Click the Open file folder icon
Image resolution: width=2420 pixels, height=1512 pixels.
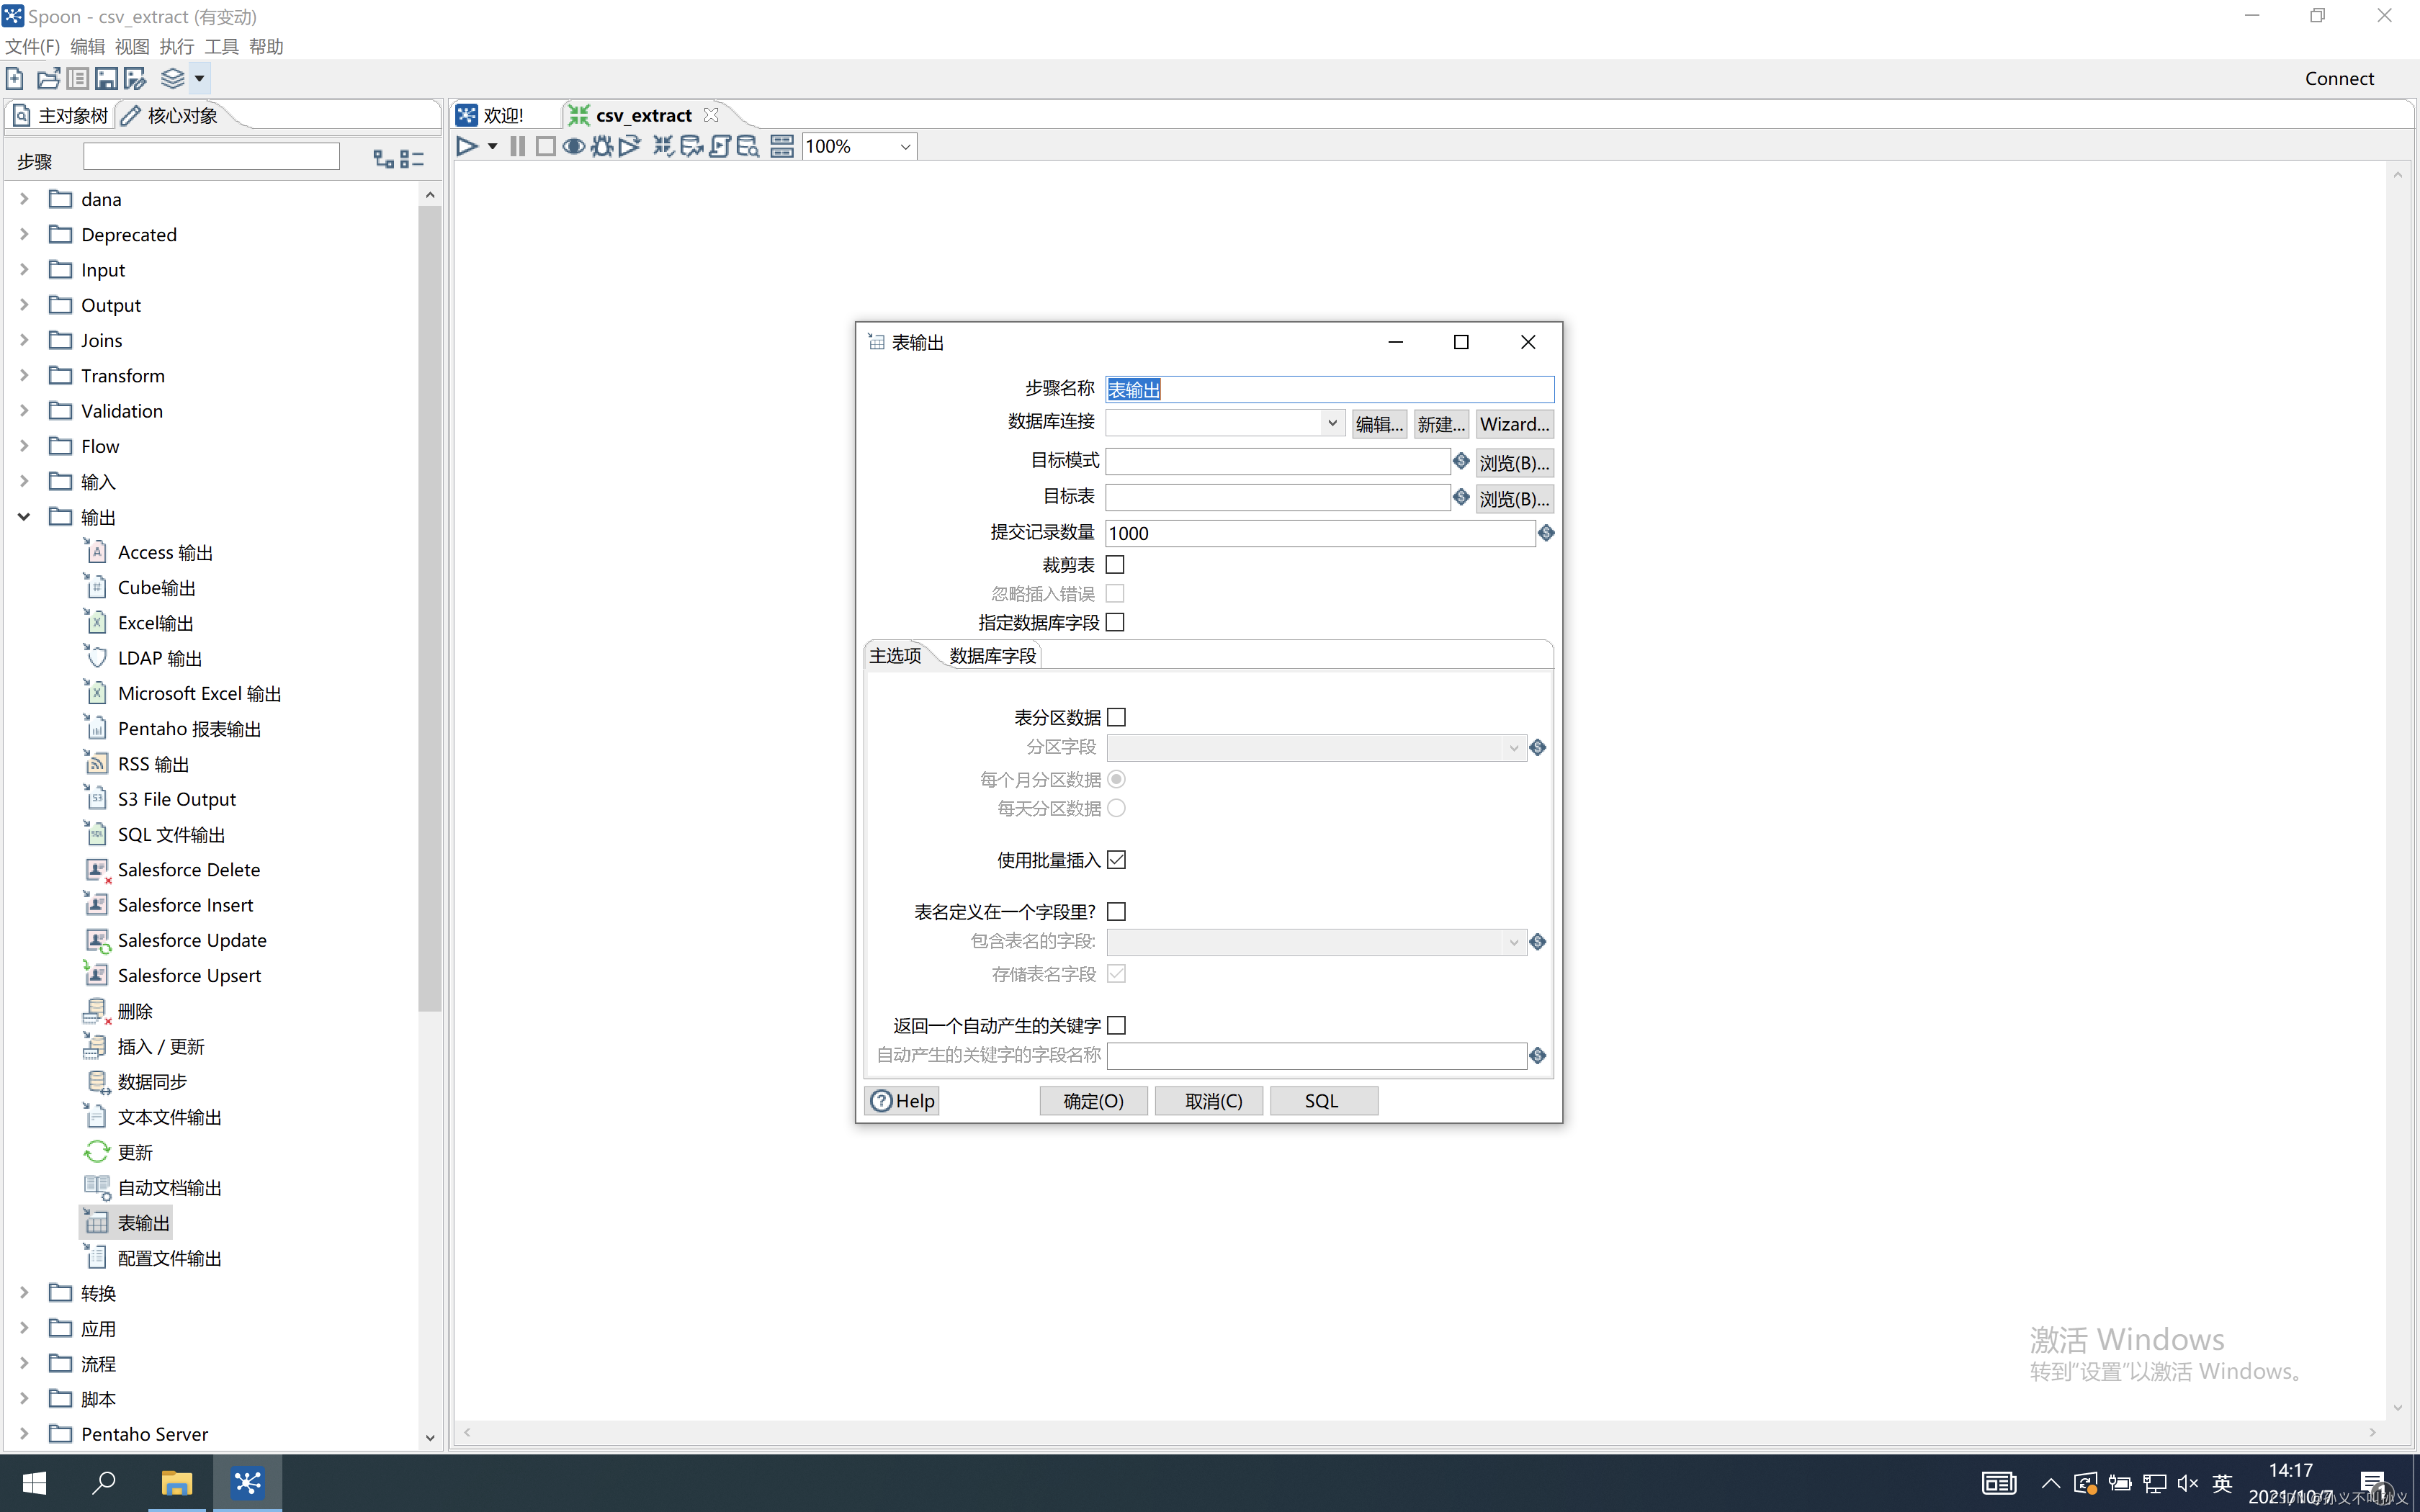48,78
